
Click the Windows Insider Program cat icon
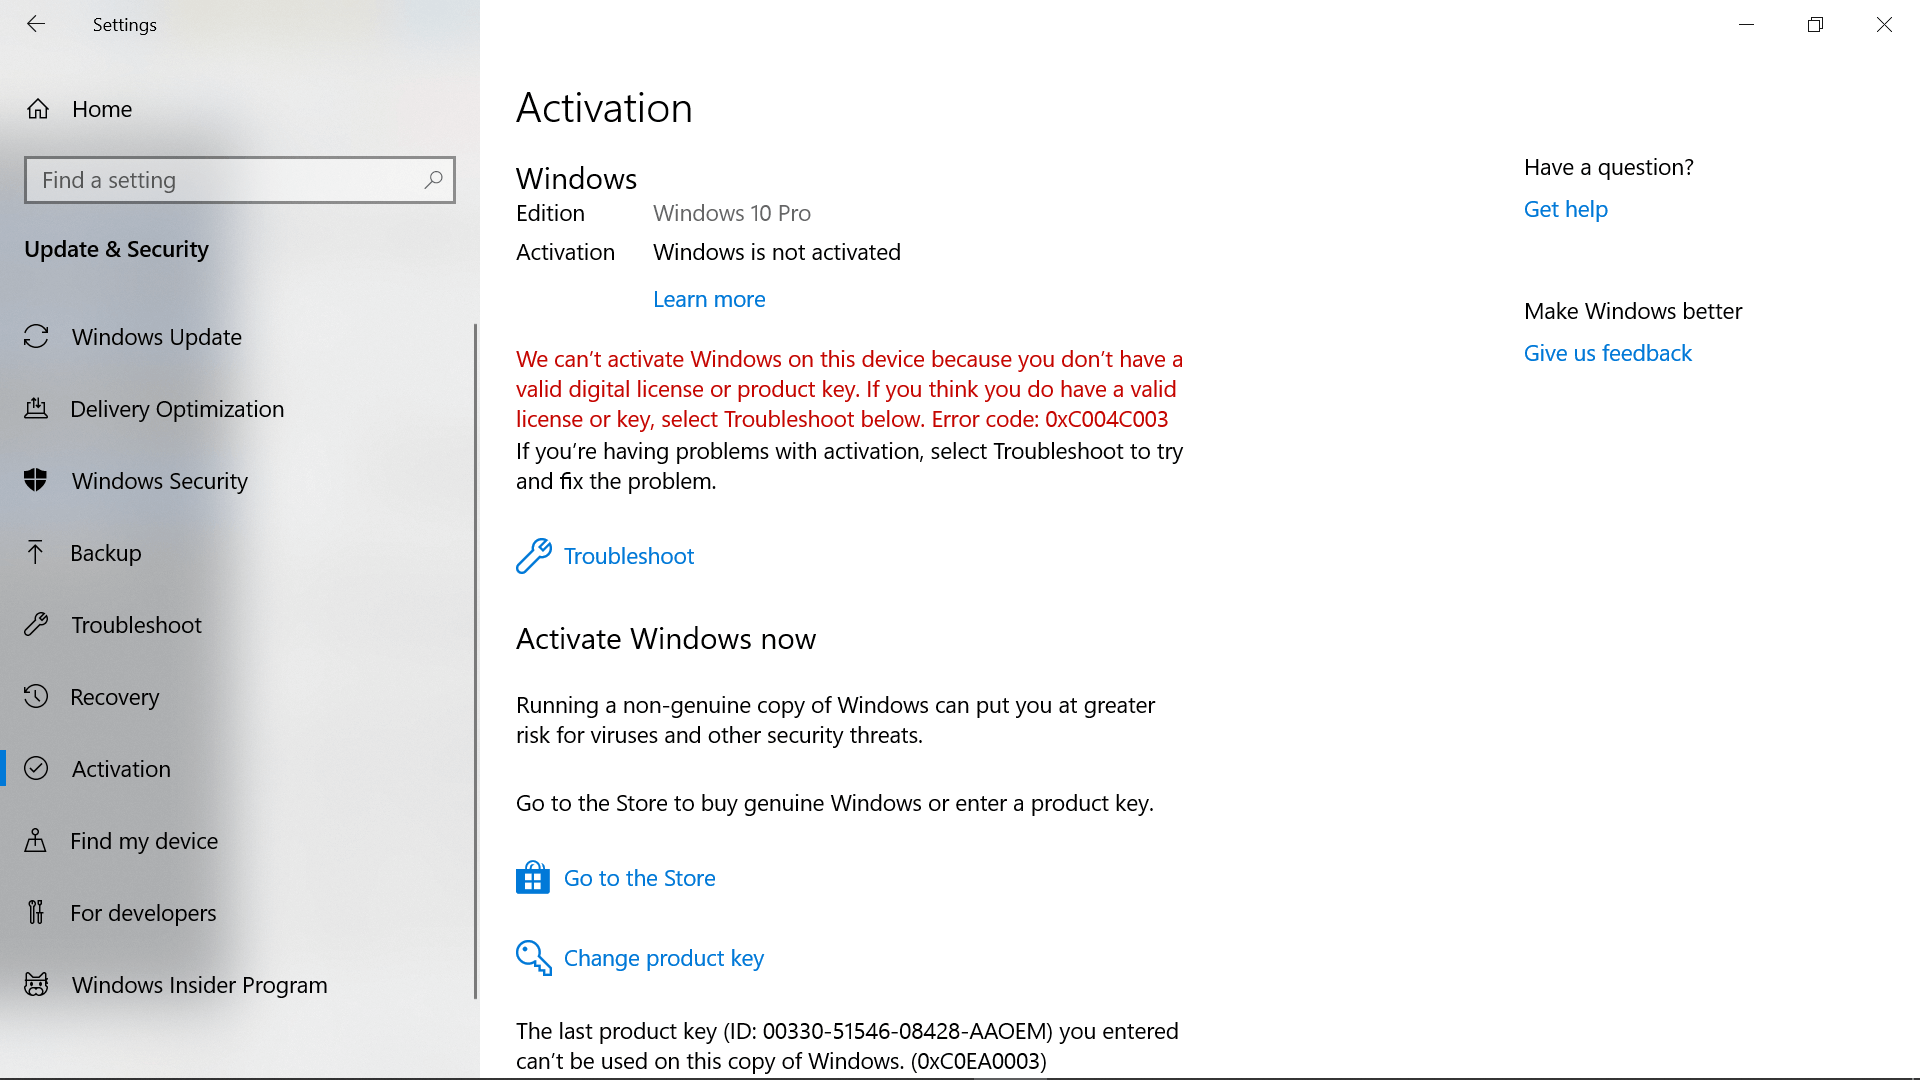click(x=36, y=985)
